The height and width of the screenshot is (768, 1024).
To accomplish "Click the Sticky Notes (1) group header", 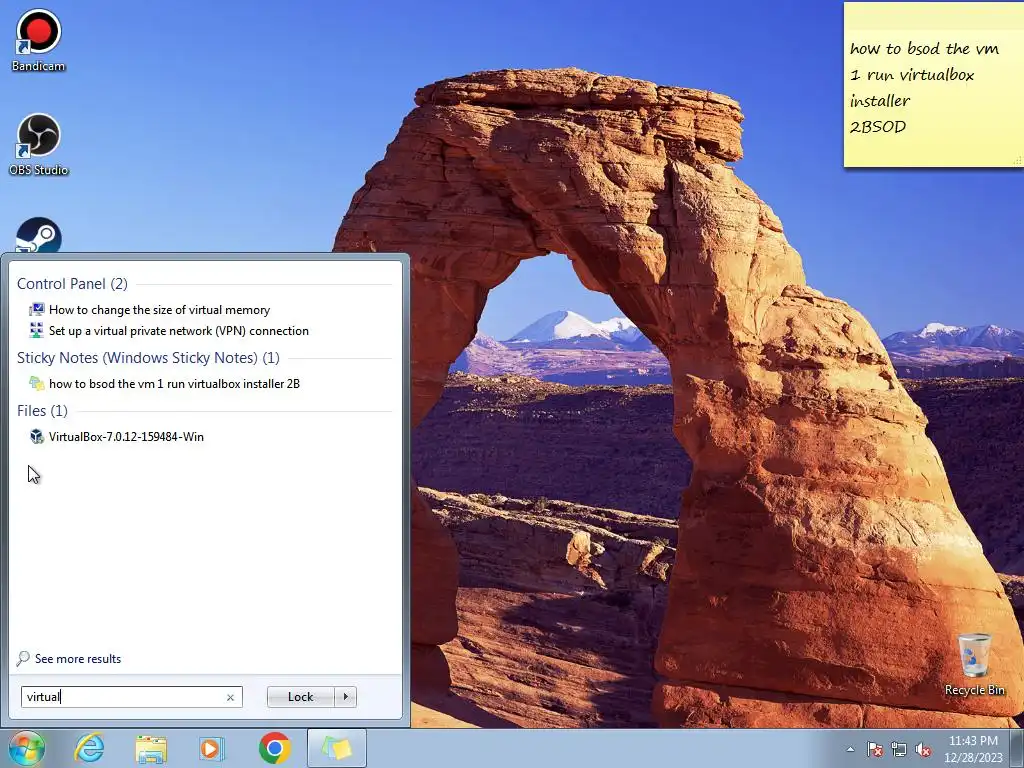I will 148,358.
